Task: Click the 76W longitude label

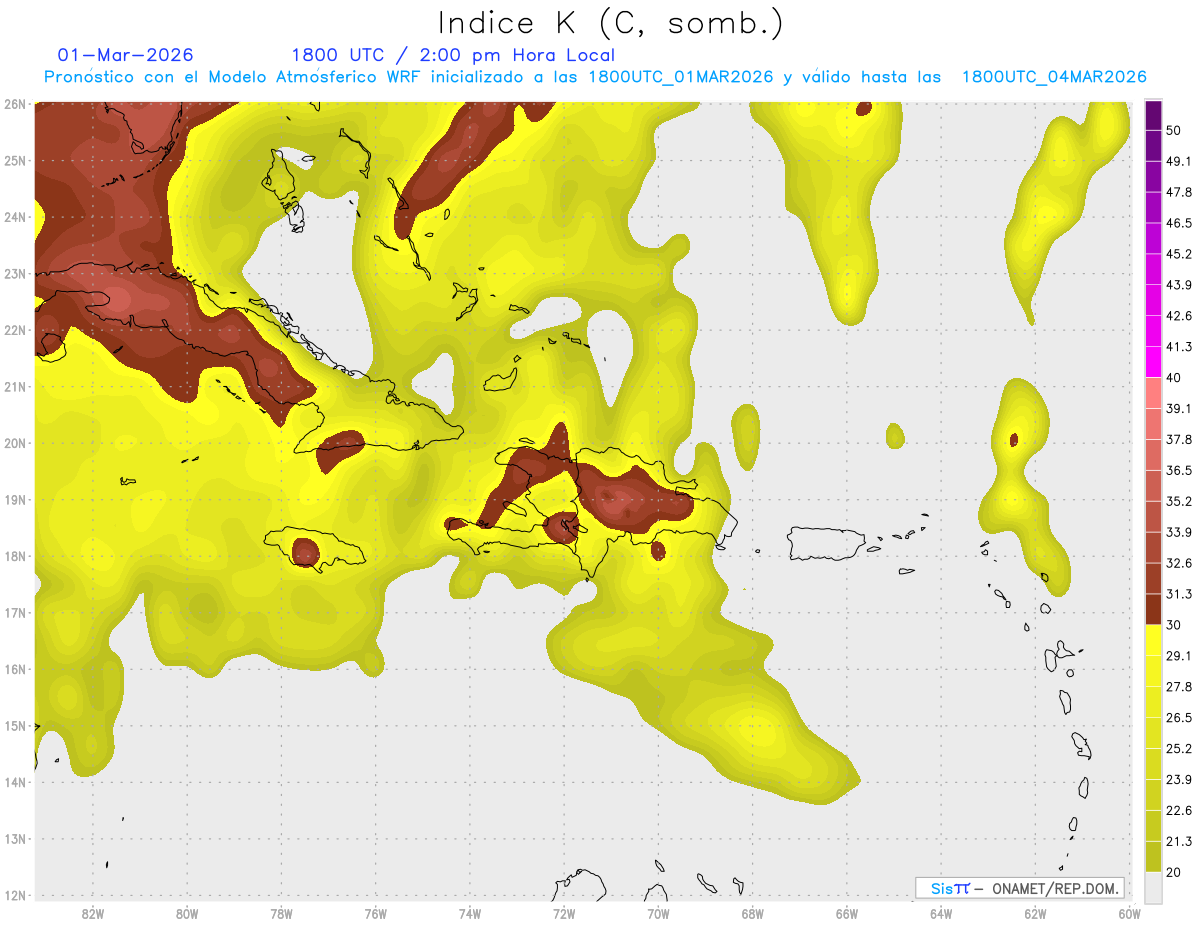Action: tap(376, 913)
